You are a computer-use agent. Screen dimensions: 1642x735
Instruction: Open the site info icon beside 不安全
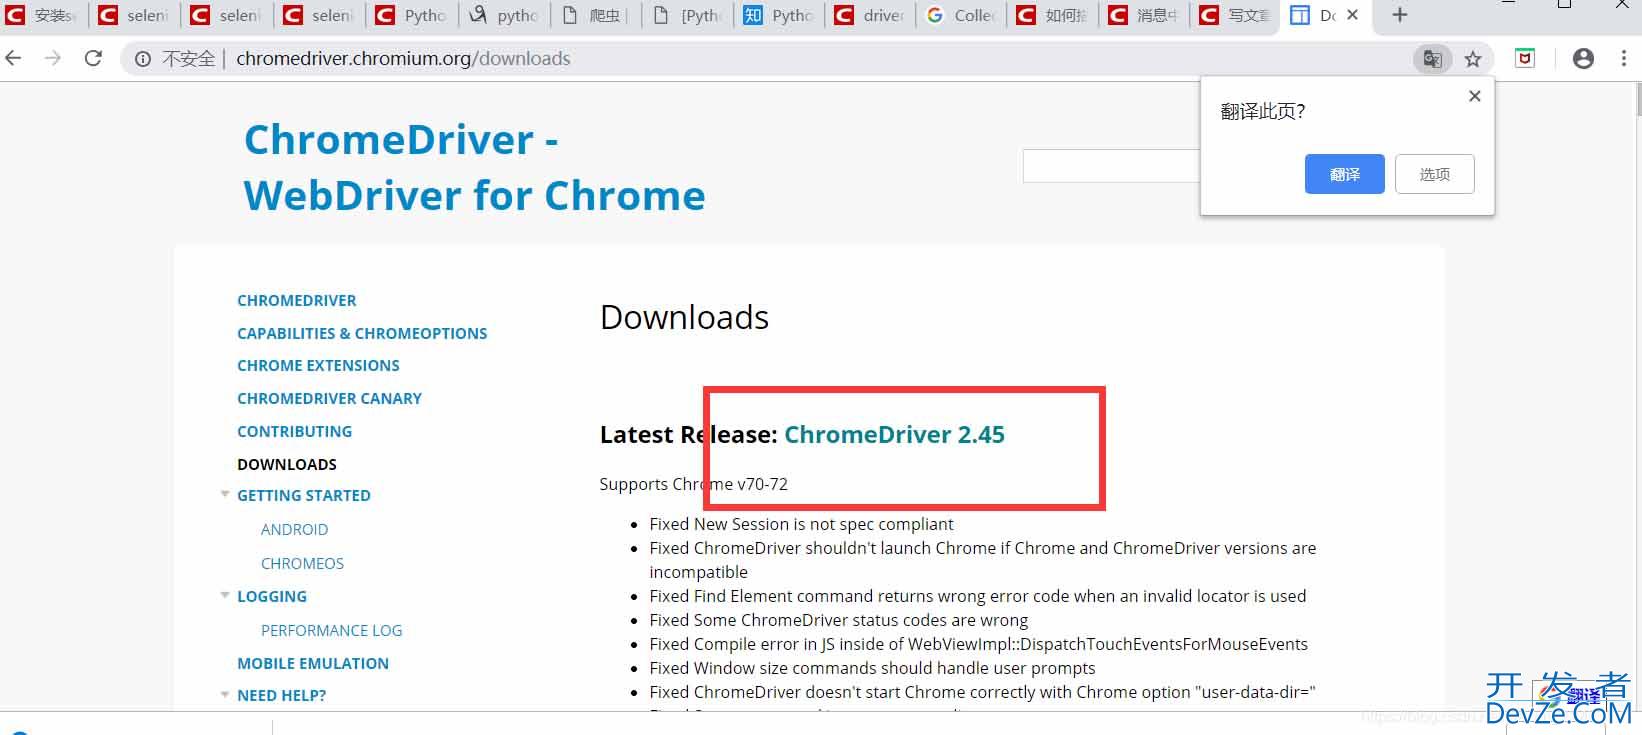pyautogui.click(x=143, y=59)
